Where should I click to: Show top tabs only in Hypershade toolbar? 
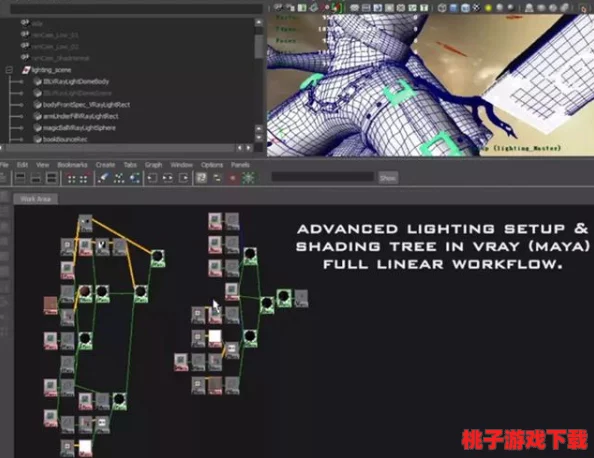[x=20, y=178]
